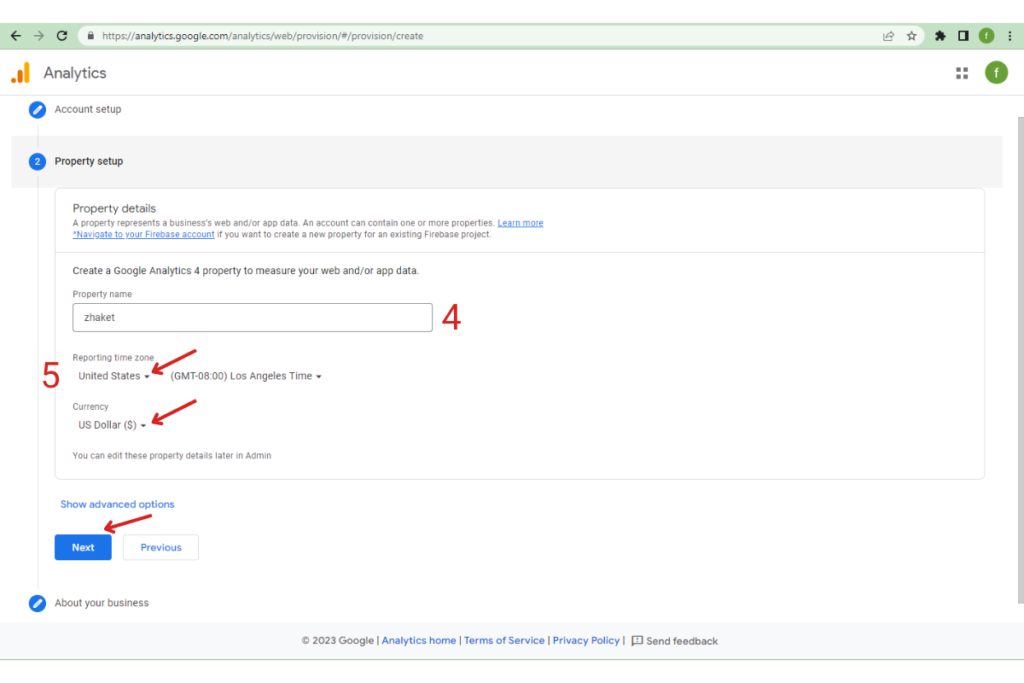This screenshot has width=1024, height=683.
Task: Open the Chrome three-dot menu
Action: (x=1010, y=36)
